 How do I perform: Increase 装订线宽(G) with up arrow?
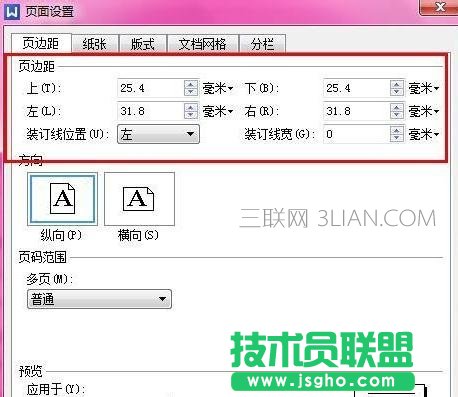(397, 130)
